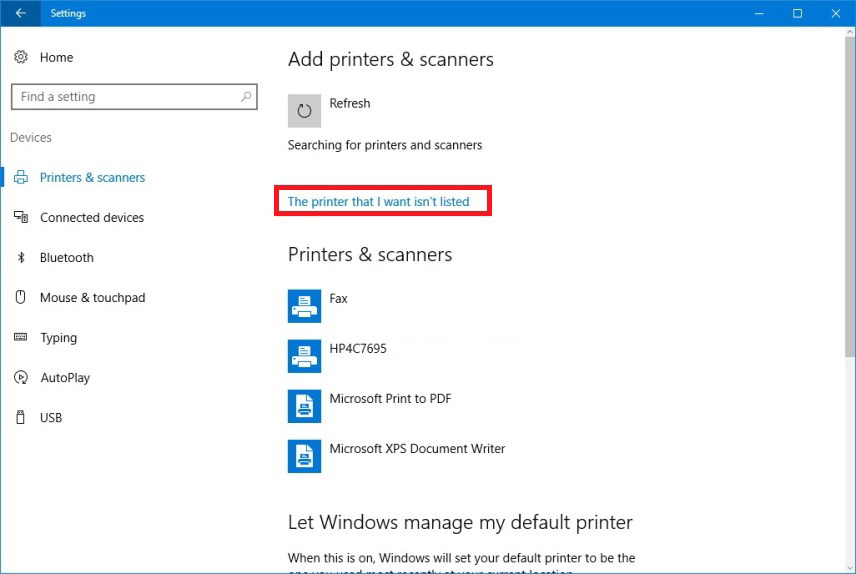The height and width of the screenshot is (574, 856).
Task: Click the Mouse & touchpad icon
Action: click(x=21, y=297)
